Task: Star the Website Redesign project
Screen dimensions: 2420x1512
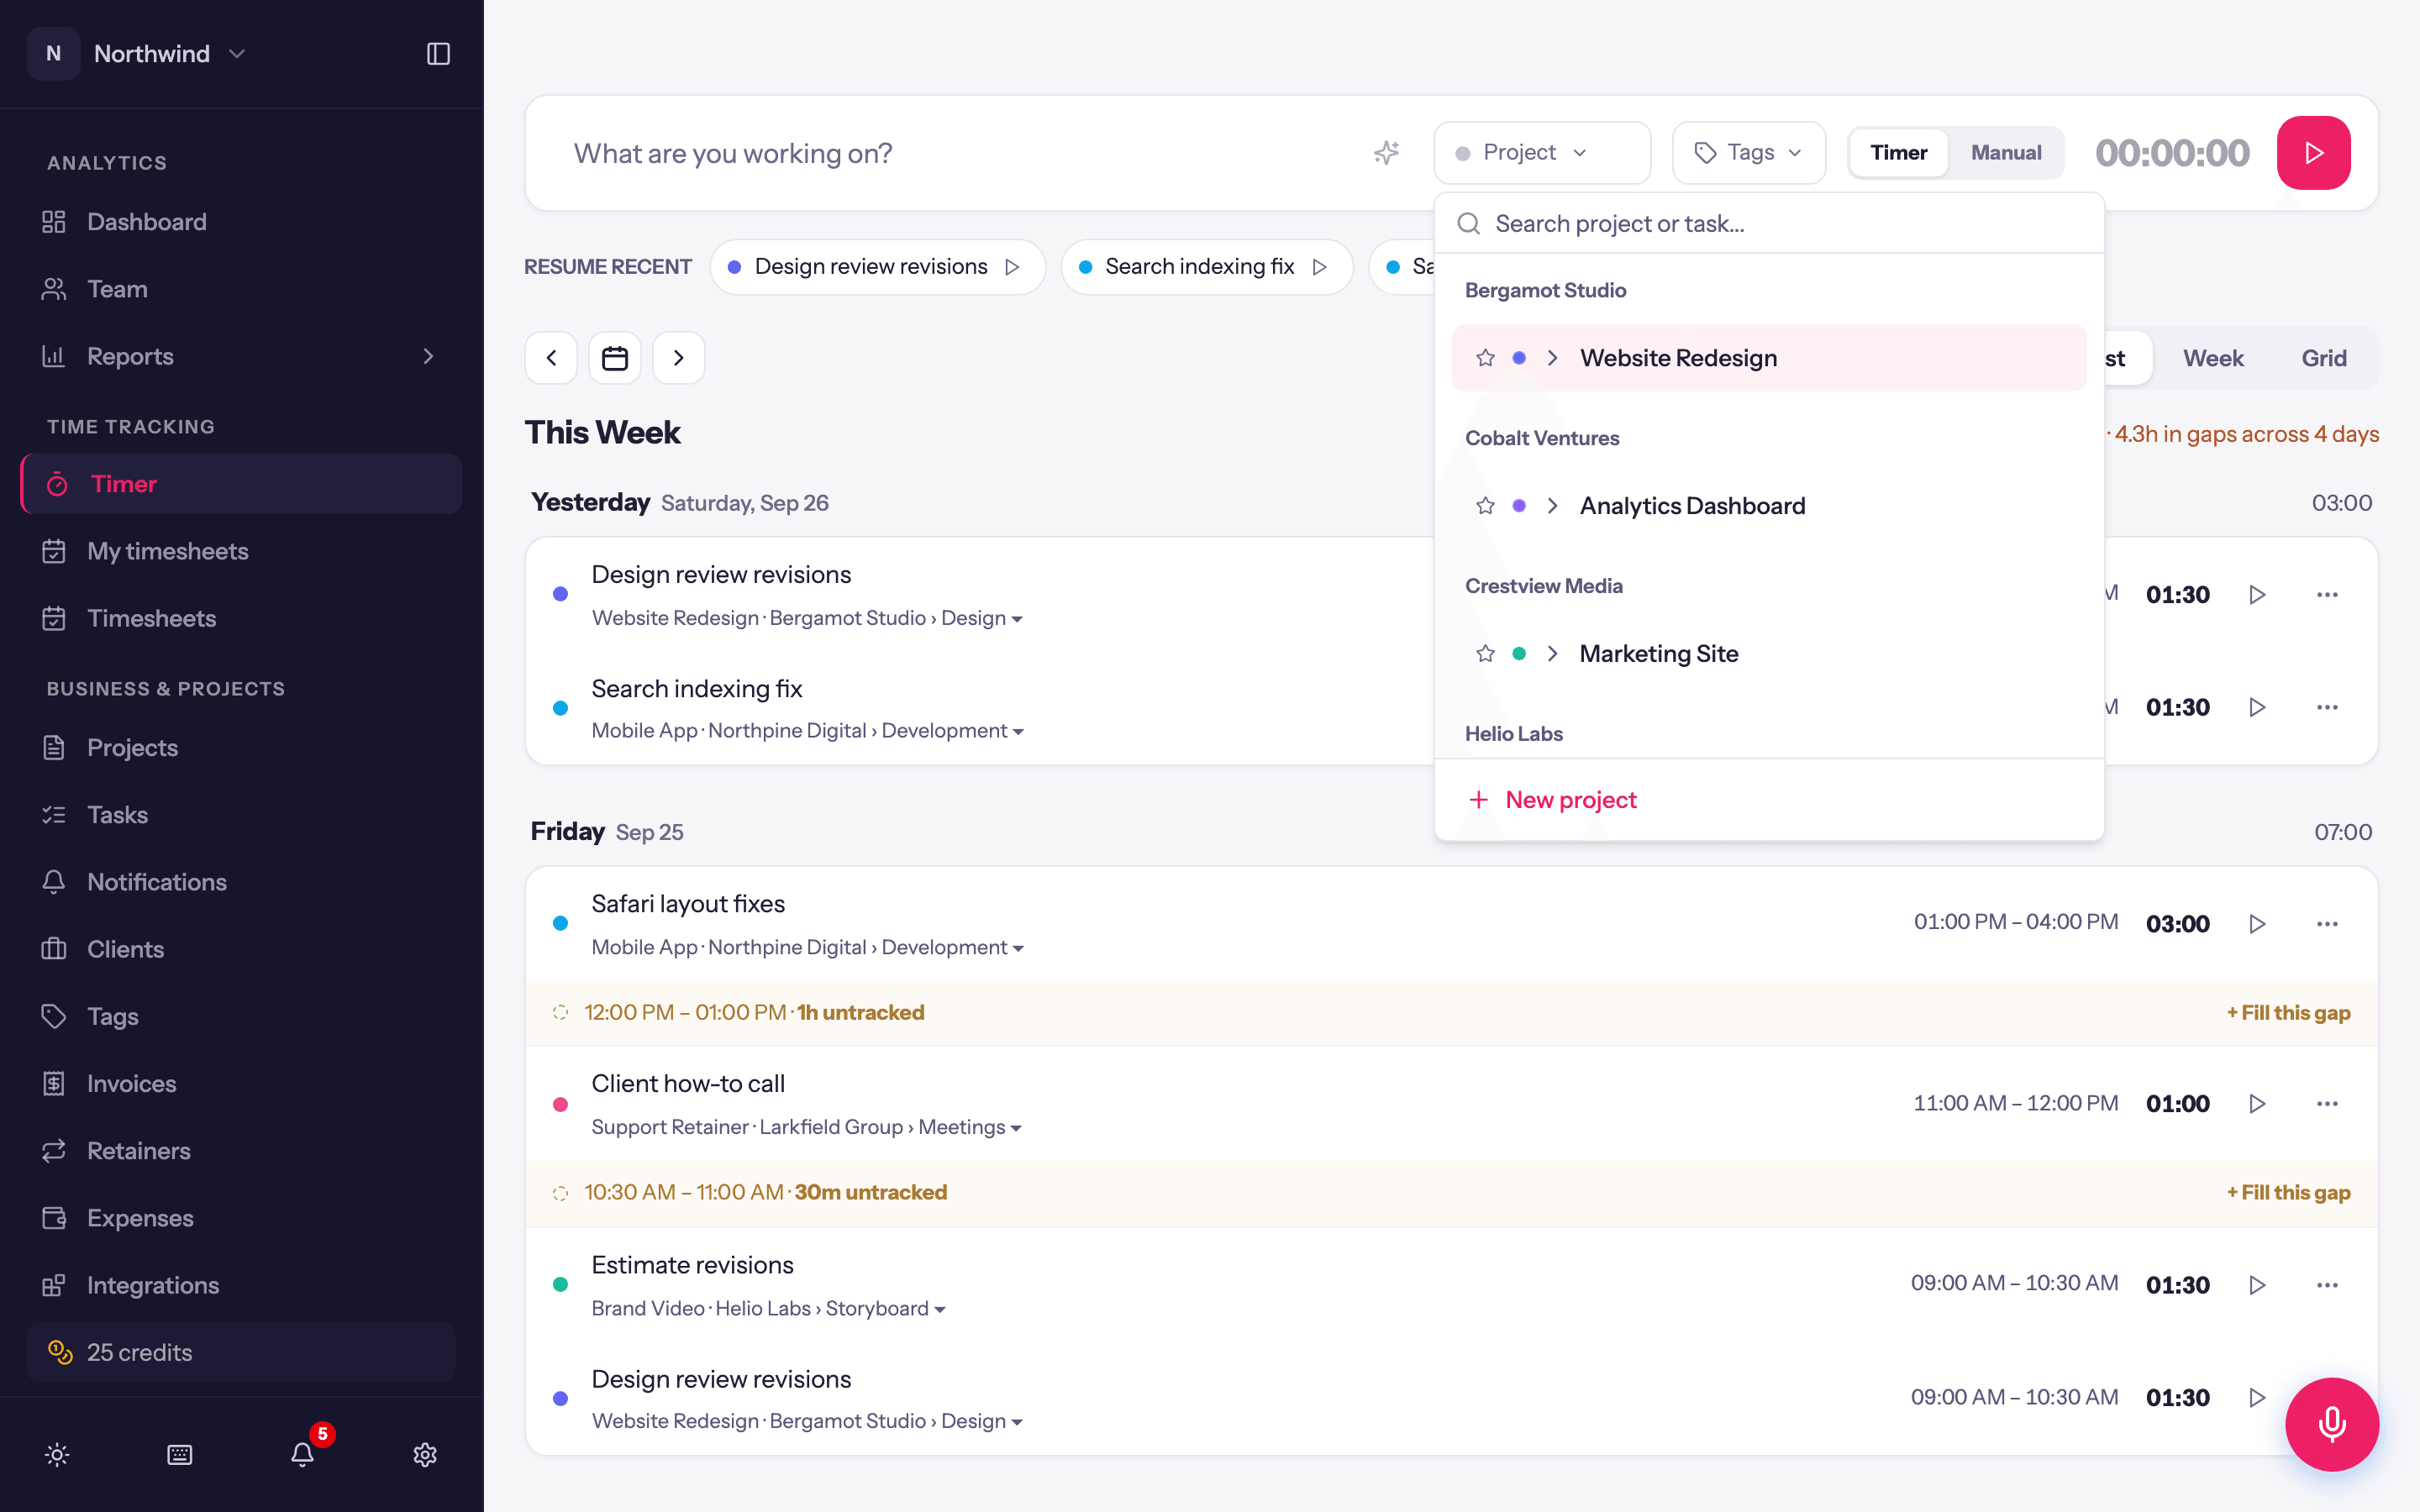Action: coord(1485,358)
